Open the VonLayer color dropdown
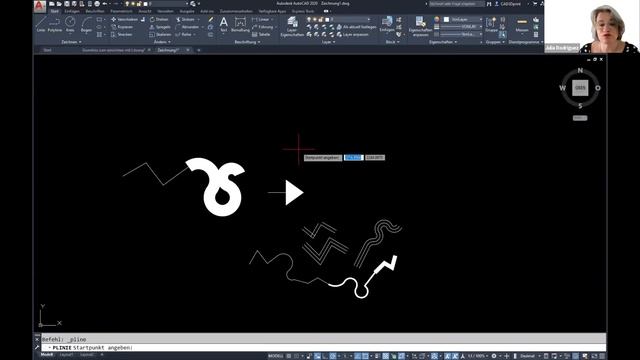Screen dimensions: 640x360 click(462, 19)
